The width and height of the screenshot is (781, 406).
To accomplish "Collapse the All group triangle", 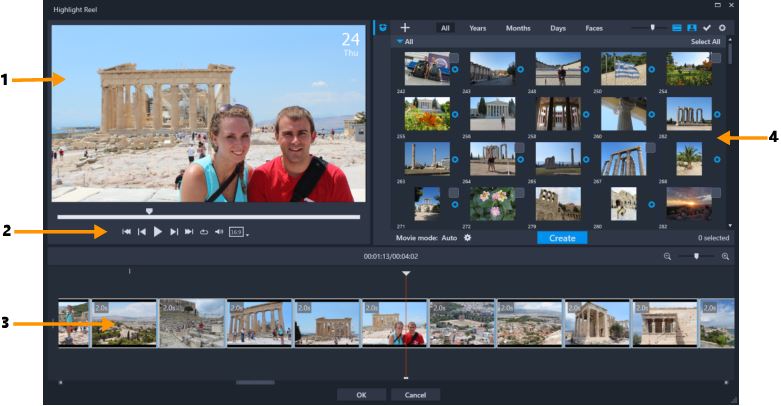I will coord(399,42).
